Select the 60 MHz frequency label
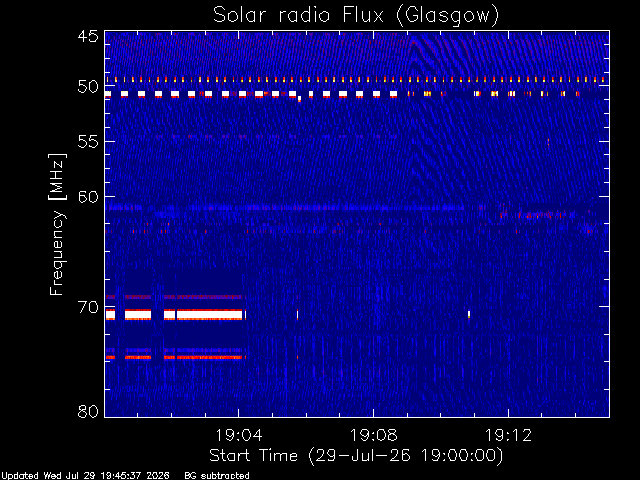640x480 pixels. tap(88, 197)
